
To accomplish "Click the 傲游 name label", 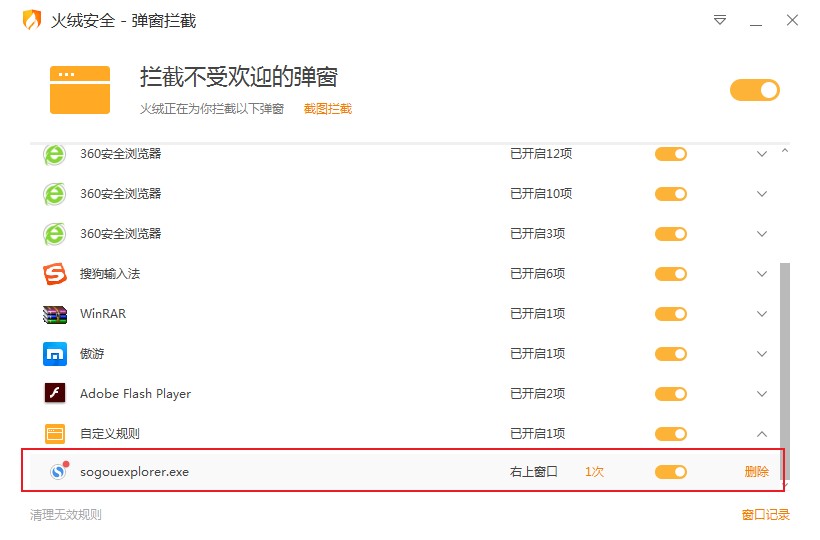I will pos(92,354).
